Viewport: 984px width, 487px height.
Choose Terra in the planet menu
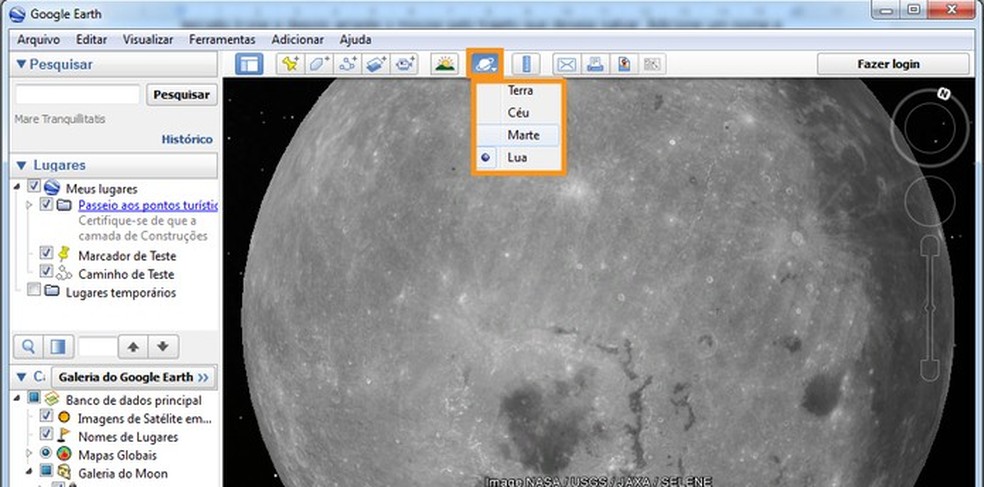pyautogui.click(x=519, y=90)
